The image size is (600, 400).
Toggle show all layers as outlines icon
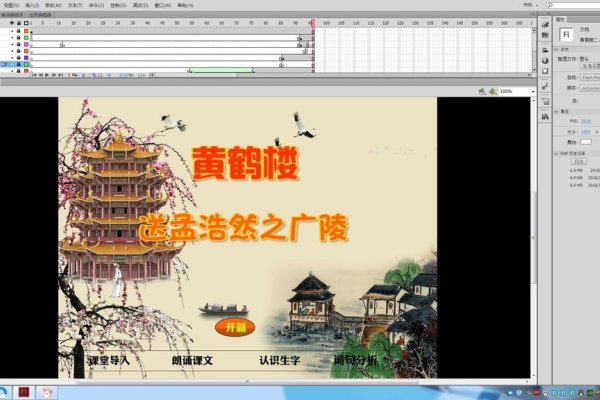26,23
